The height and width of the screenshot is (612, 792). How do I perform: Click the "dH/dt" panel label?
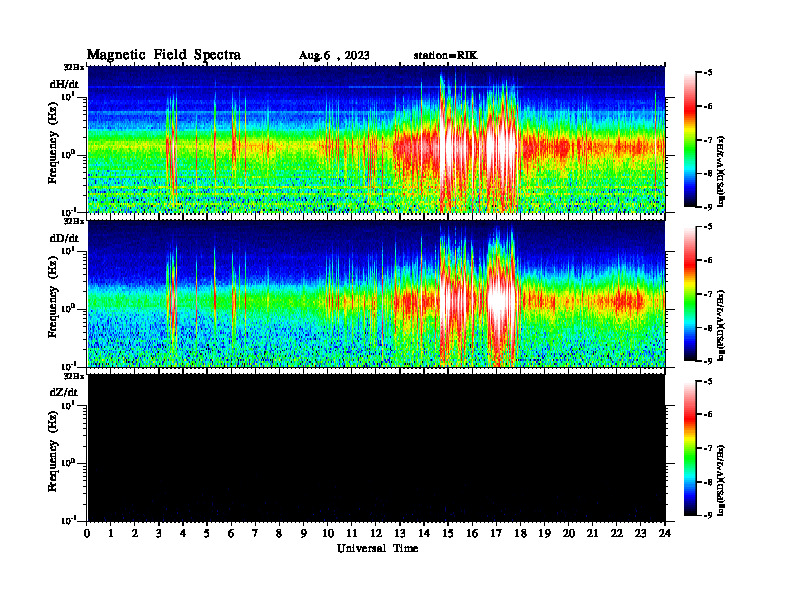coord(64,84)
